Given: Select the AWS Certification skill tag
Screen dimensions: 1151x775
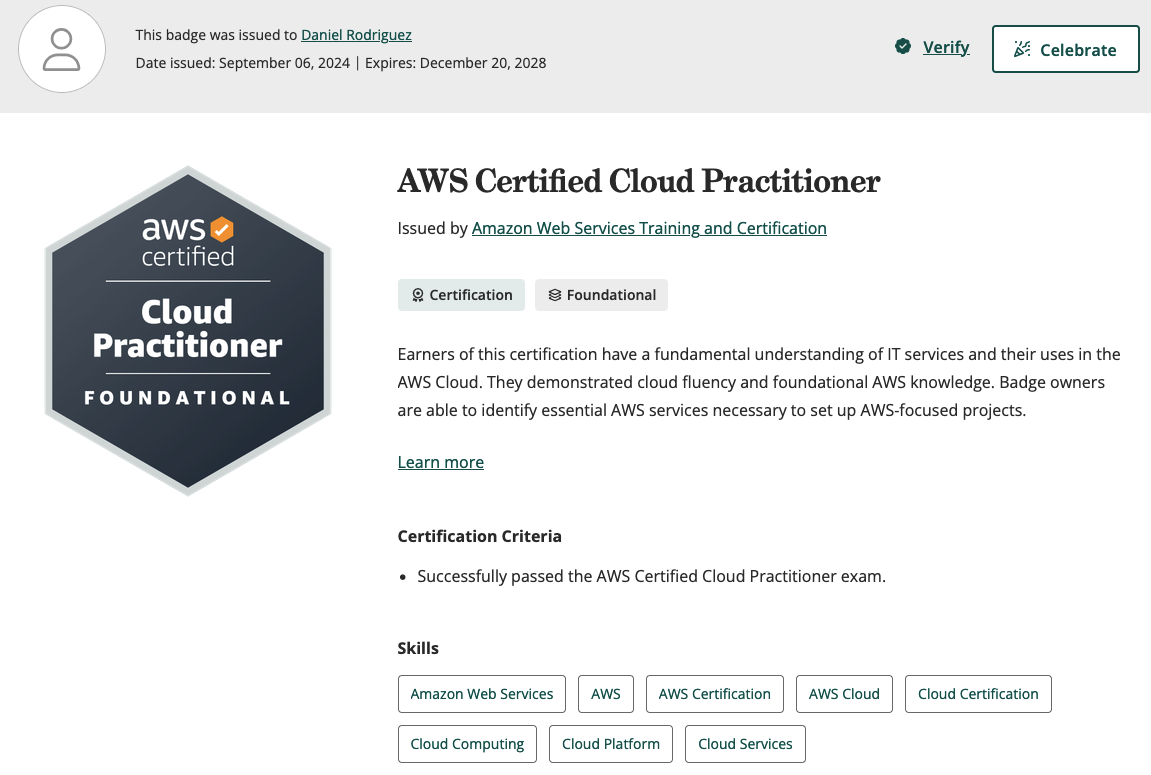Looking at the screenshot, I should click(x=714, y=694).
